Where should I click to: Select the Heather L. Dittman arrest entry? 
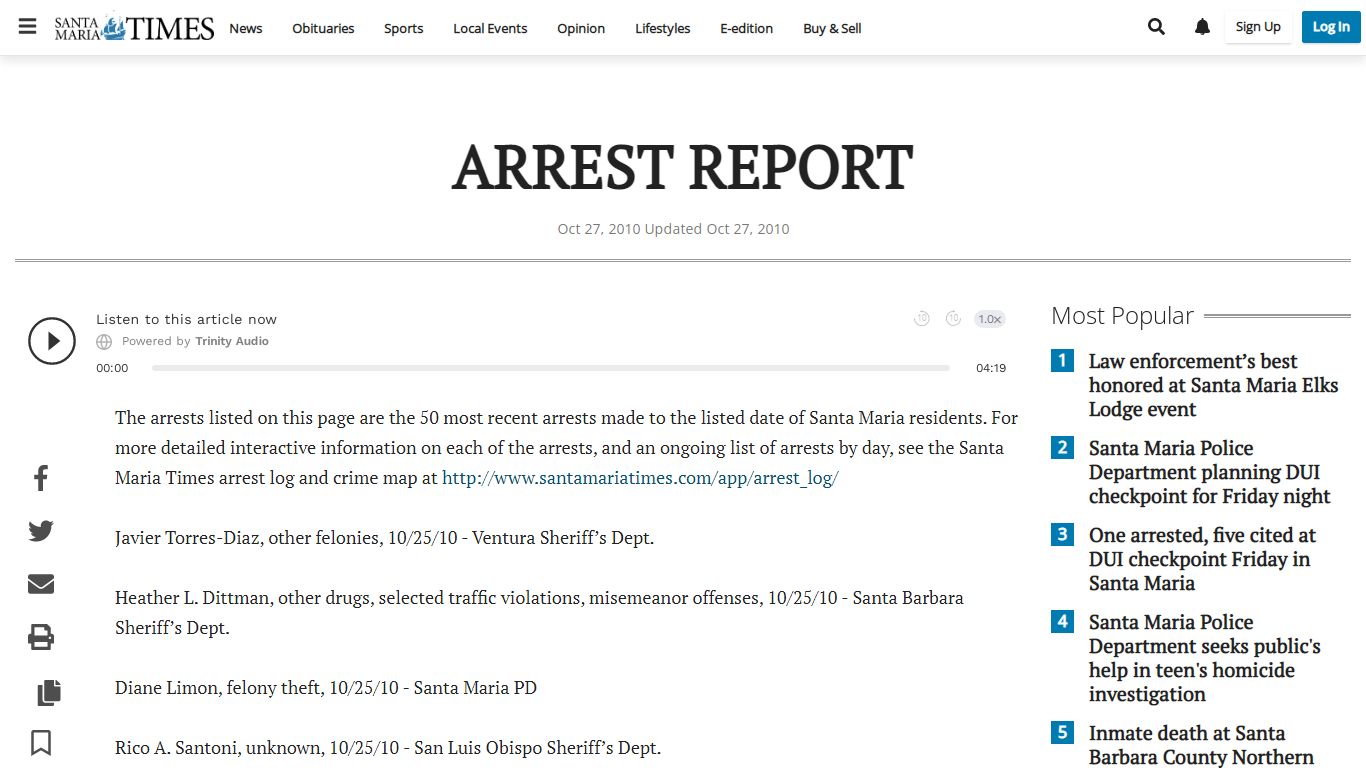pos(540,613)
